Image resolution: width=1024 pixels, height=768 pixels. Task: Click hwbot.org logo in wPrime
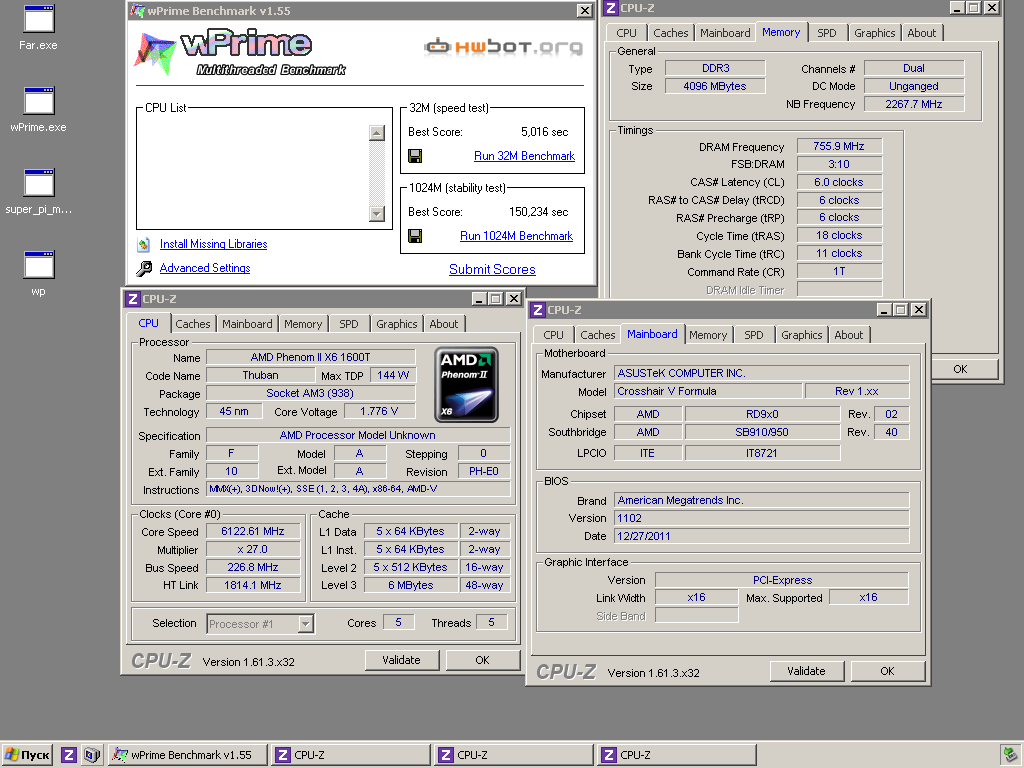coord(503,46)
